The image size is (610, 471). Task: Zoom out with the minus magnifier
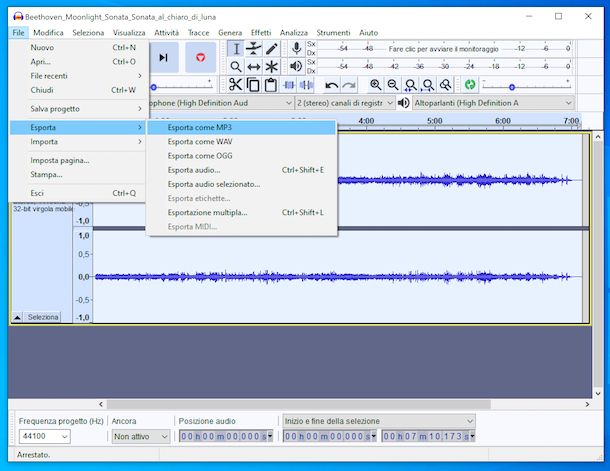(x=393, y=84)
